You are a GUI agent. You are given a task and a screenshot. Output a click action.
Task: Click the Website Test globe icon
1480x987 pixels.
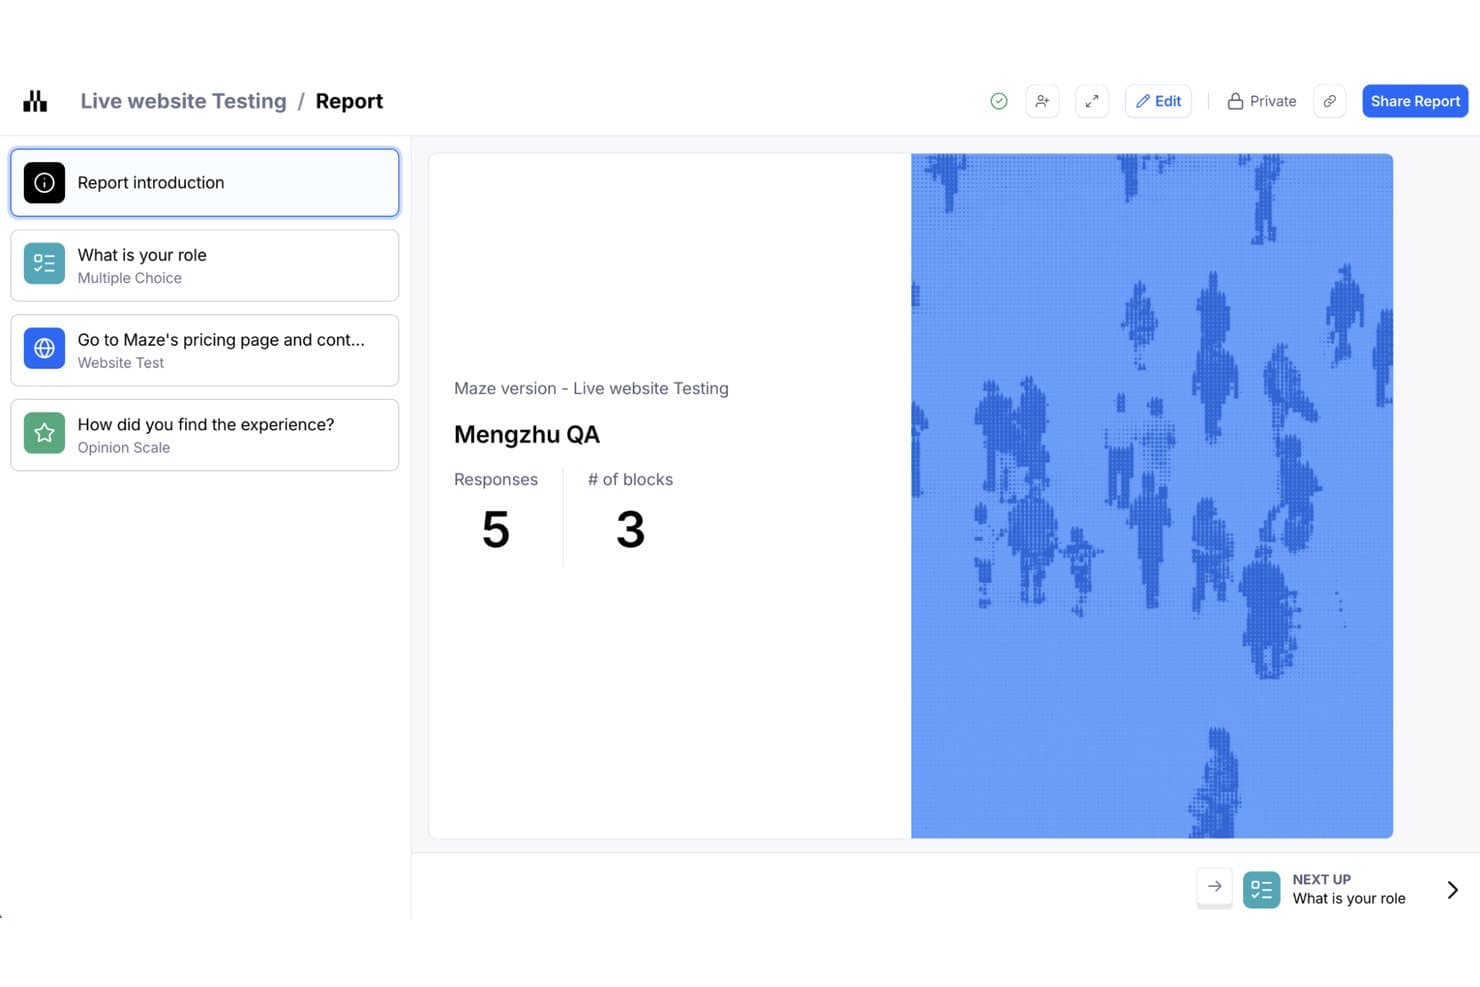(x=44, y=348)
